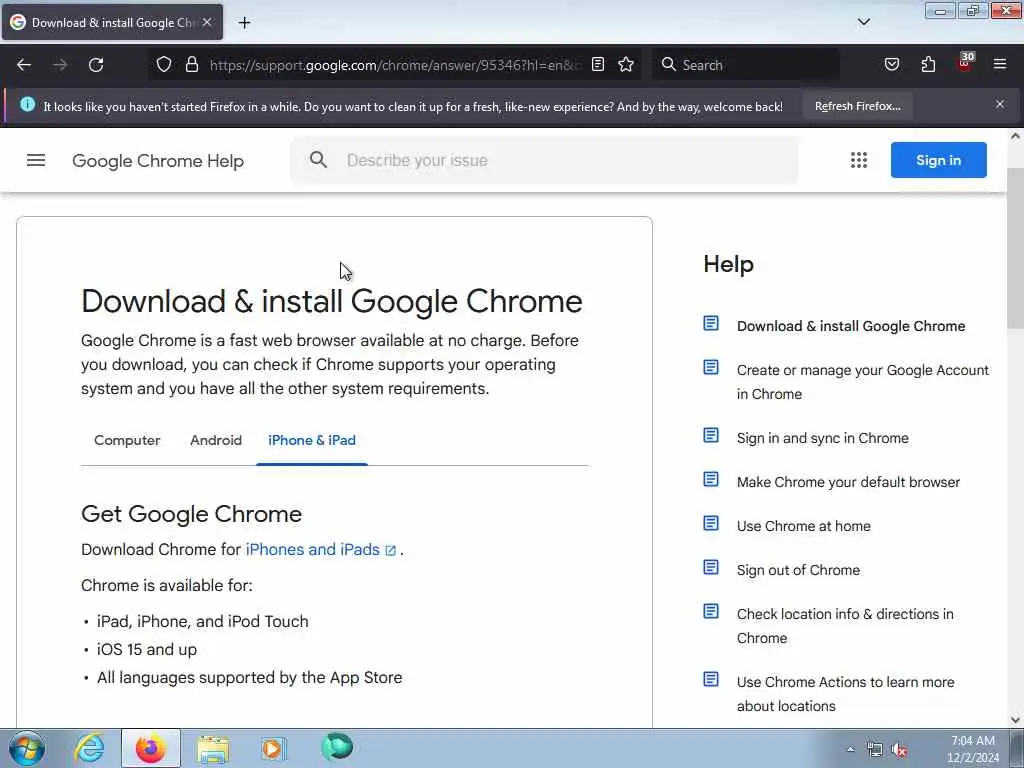This screenshot has width=1024, height=768.
Task: Click the magnifier icon in the help search
Action: click(x=318, y=160)
